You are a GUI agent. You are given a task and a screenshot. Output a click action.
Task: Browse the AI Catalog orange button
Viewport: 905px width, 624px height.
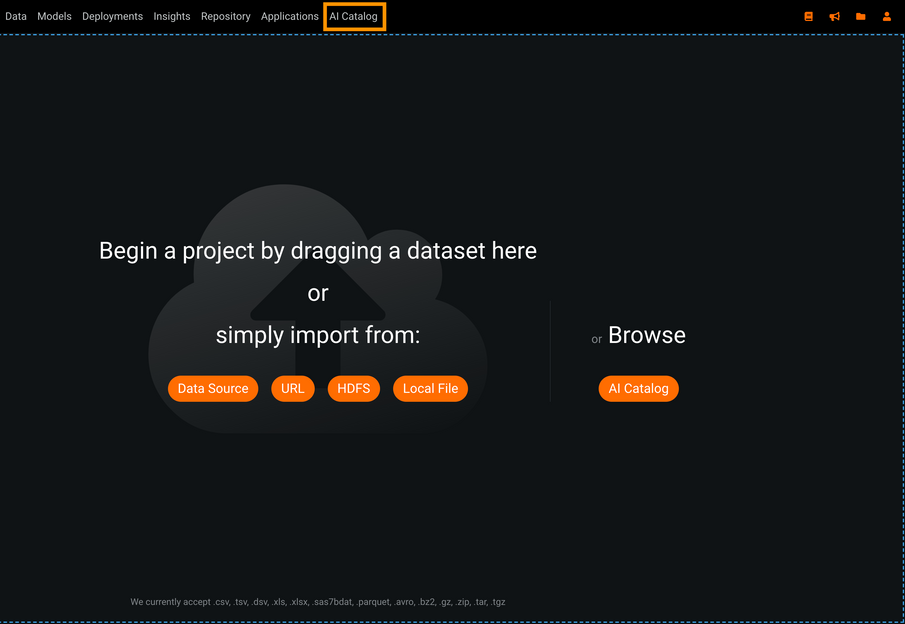[638, 389]
